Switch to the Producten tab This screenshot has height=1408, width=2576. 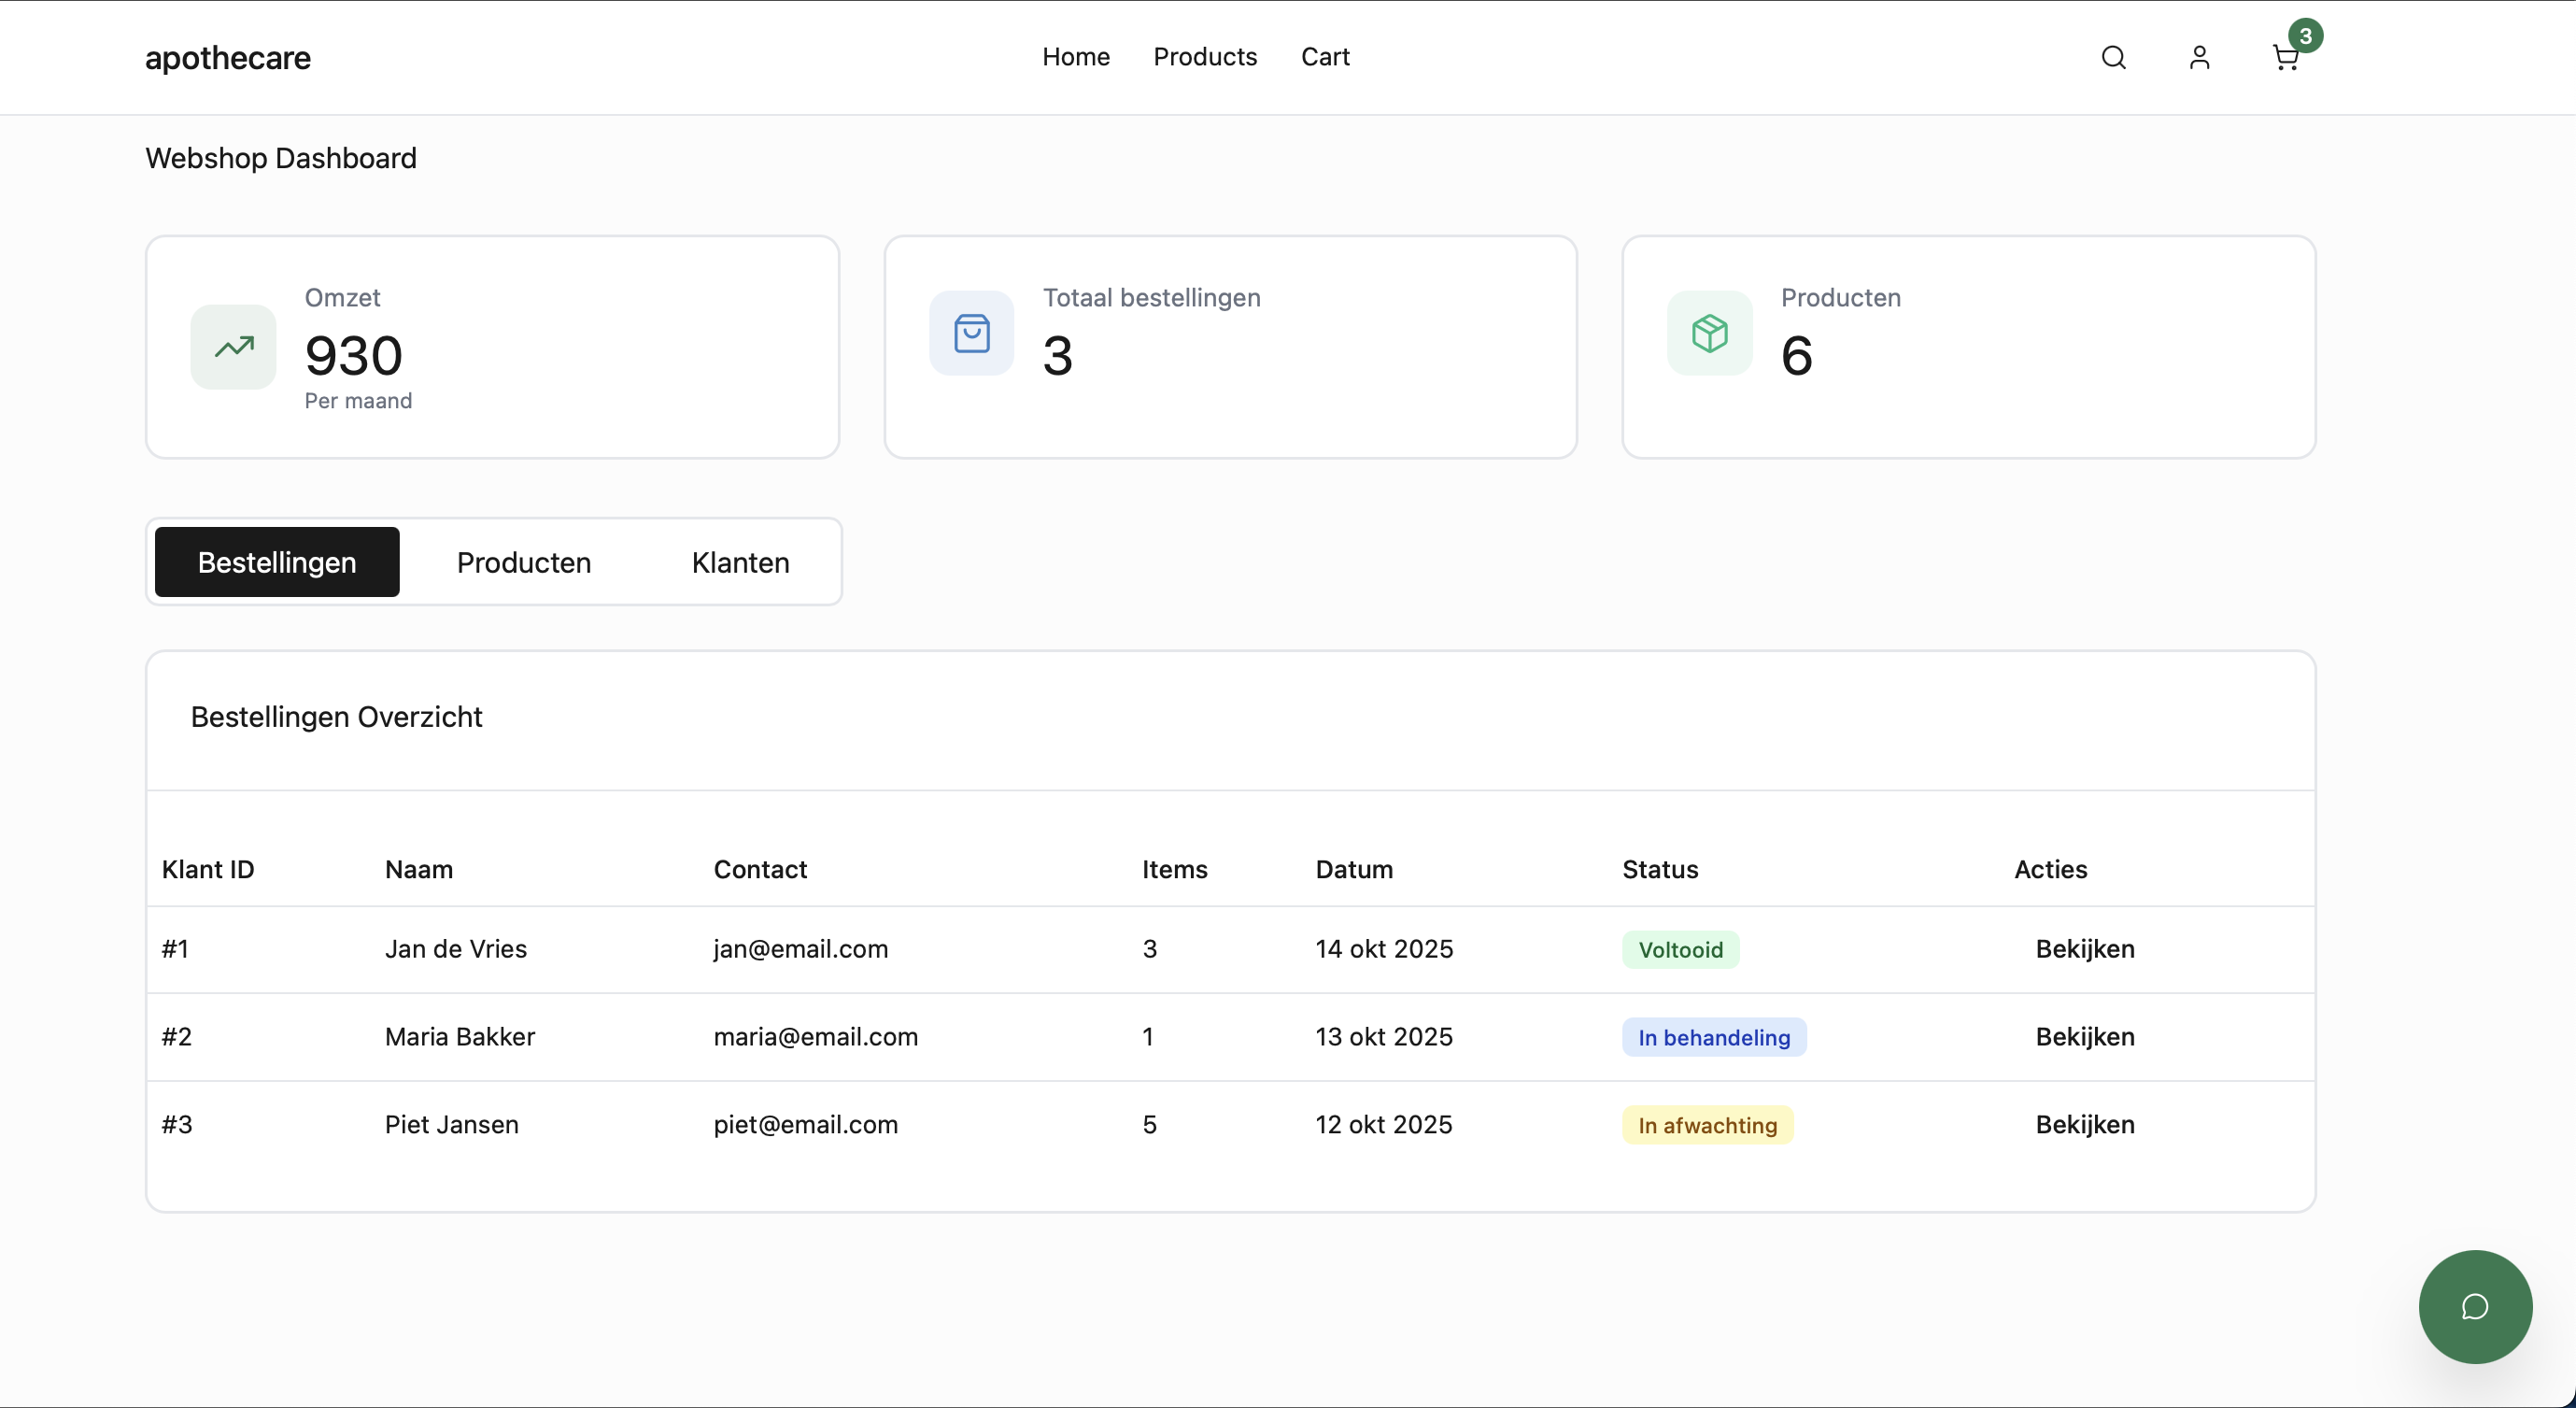[524, 562]
